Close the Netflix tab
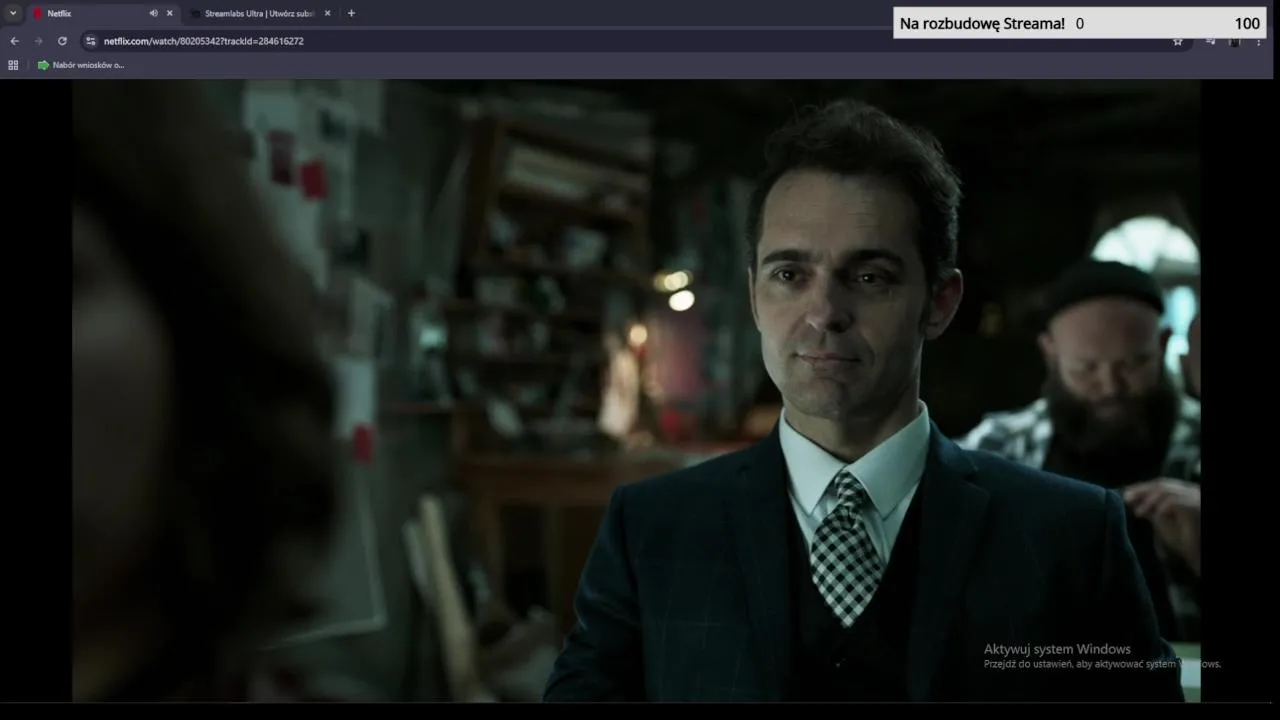This screenshot has width=1280, height=720. pos(169,13)
